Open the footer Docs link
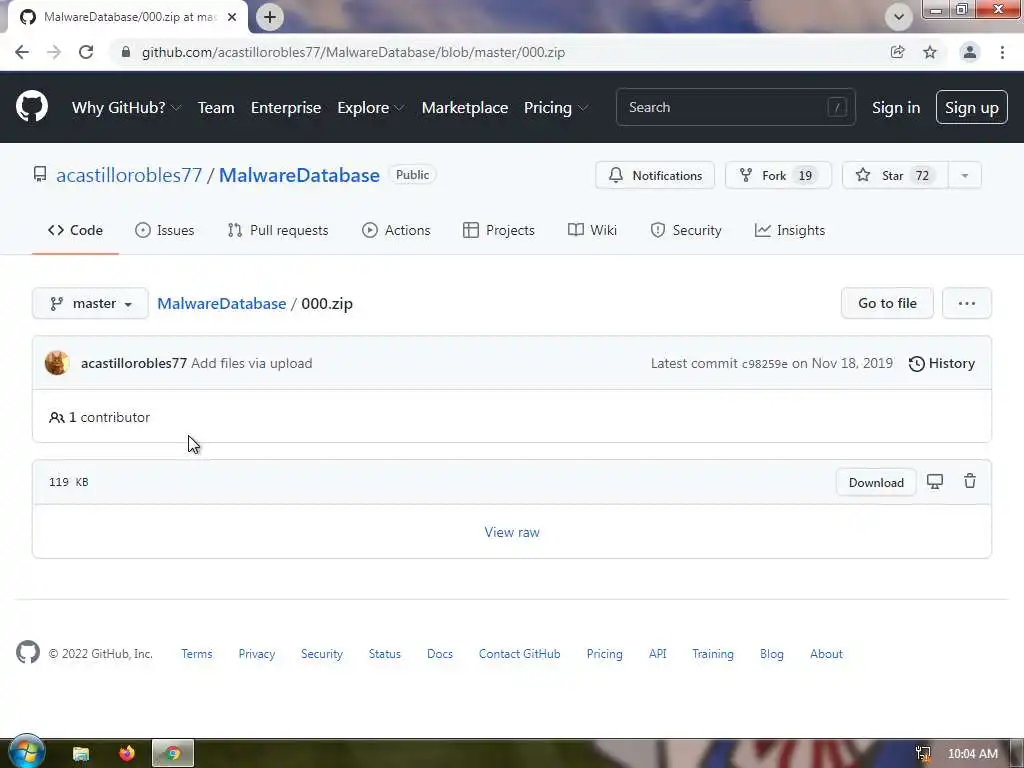Viewport: 1024px width, 768px height. tap(440, 654)
